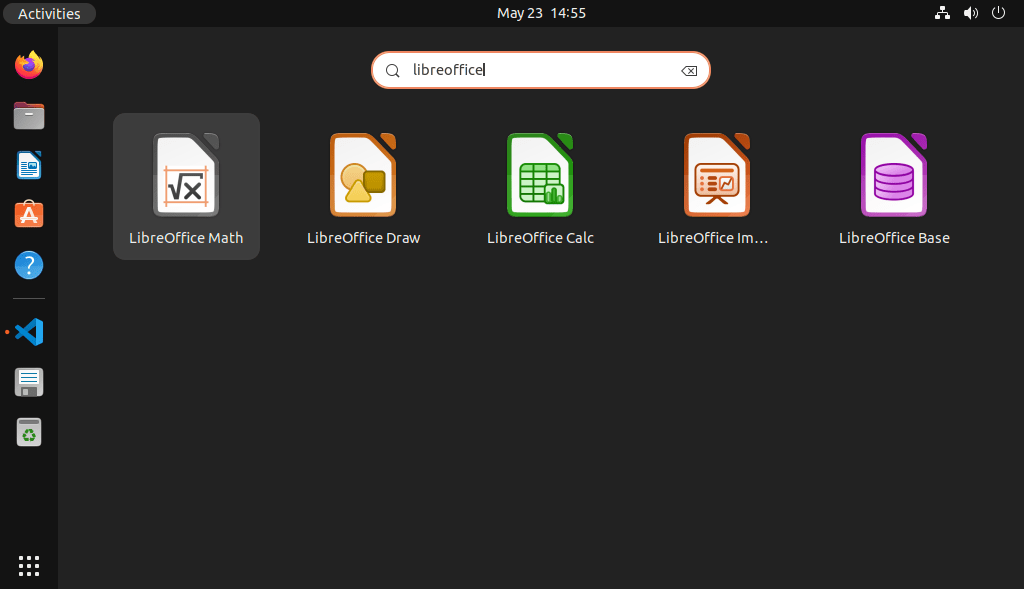Open LibreOffice Impress

(716, 186)
